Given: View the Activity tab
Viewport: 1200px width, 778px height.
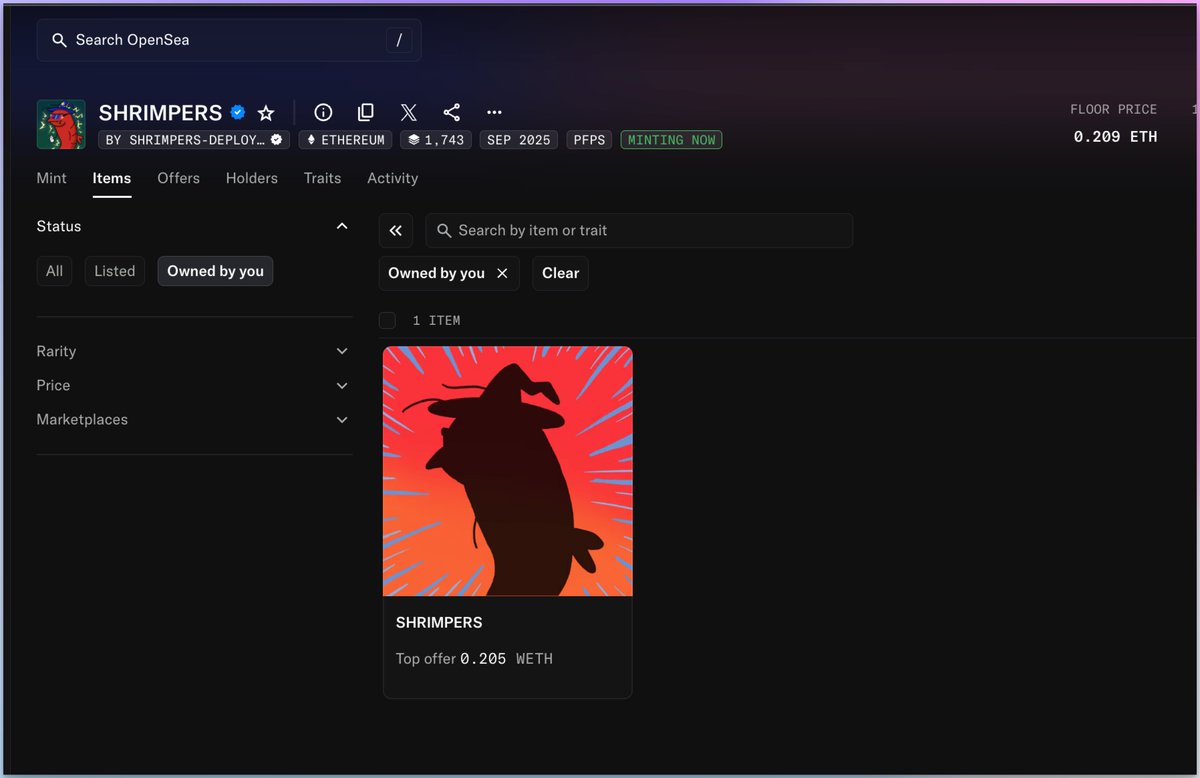Looking at the screenshot, I should [x=393, y=178].
